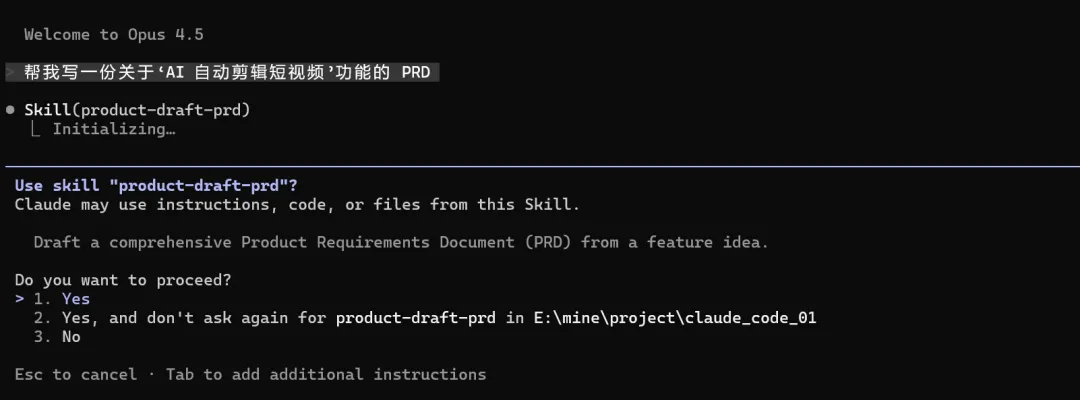Click the "Esc to cancel" hint

click(76, 374)
